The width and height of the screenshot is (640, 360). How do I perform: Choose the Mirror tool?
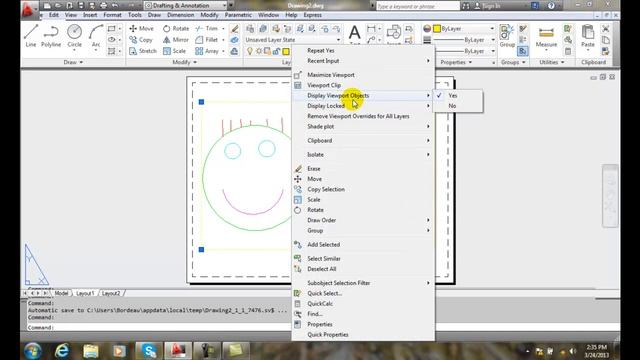176,40
